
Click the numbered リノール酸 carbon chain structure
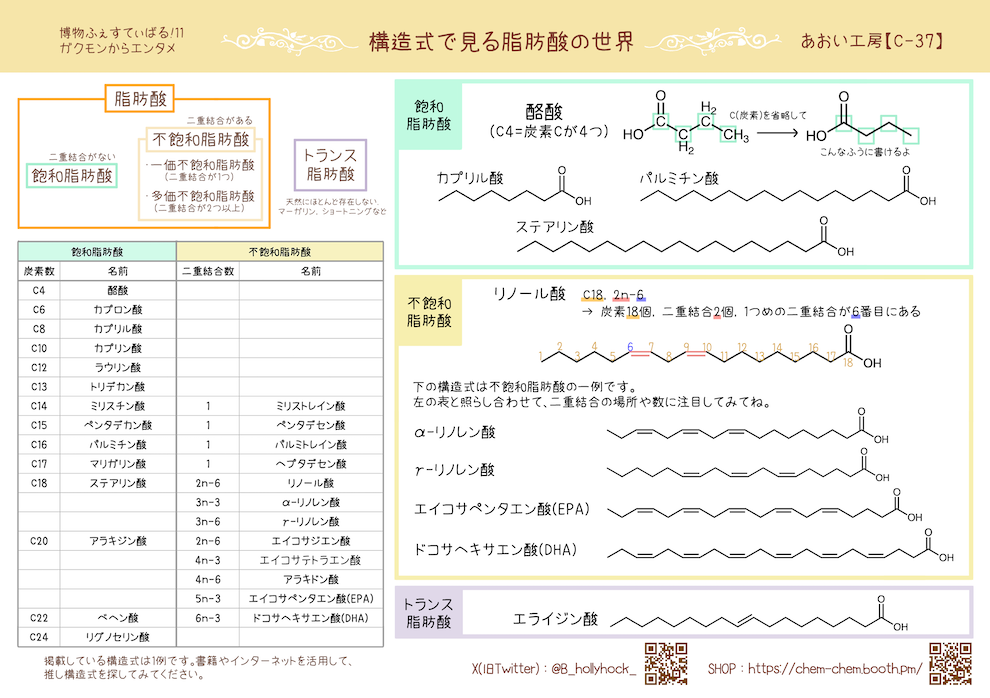point(710,347)
